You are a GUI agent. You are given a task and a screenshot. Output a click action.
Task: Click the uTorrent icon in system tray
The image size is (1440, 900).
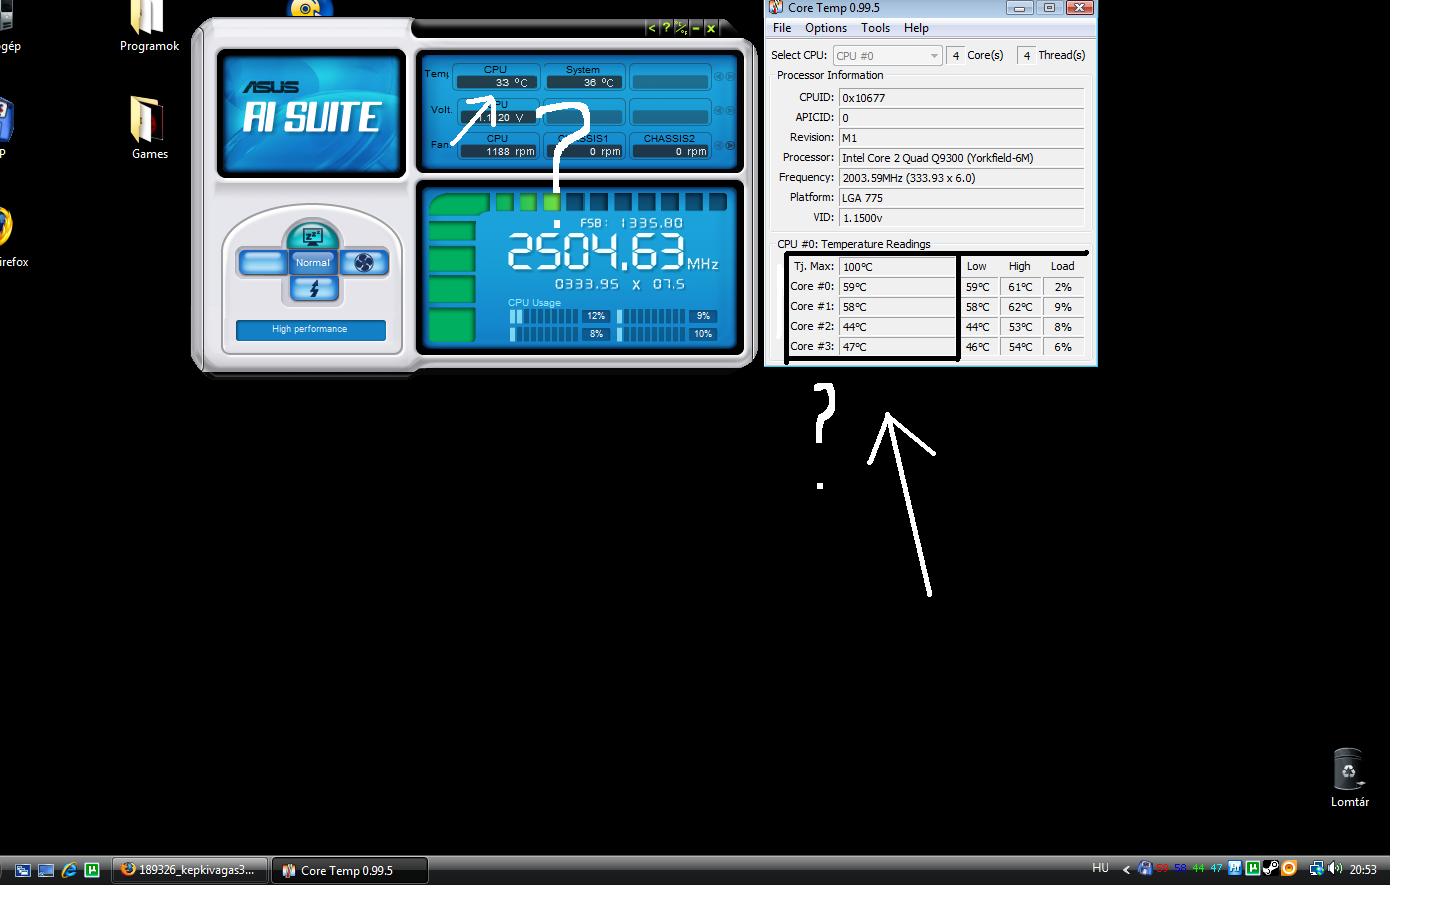click(x=1252, y=869)
